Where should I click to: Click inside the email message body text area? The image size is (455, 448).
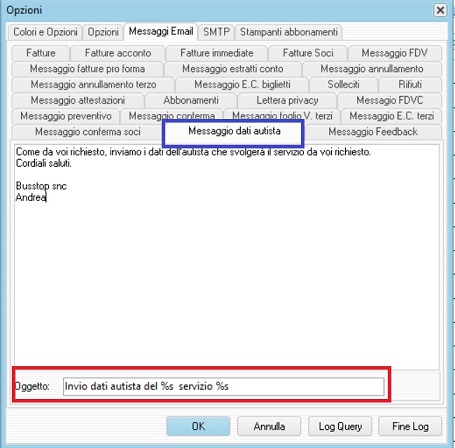[226, 257]
